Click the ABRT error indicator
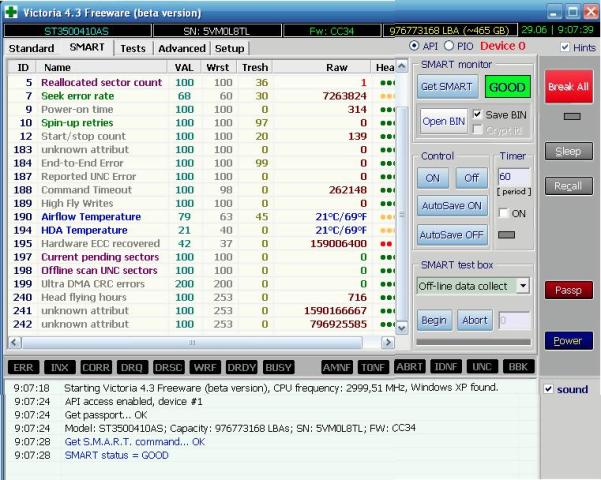This screenshot has height=480, width=601. 410,367
